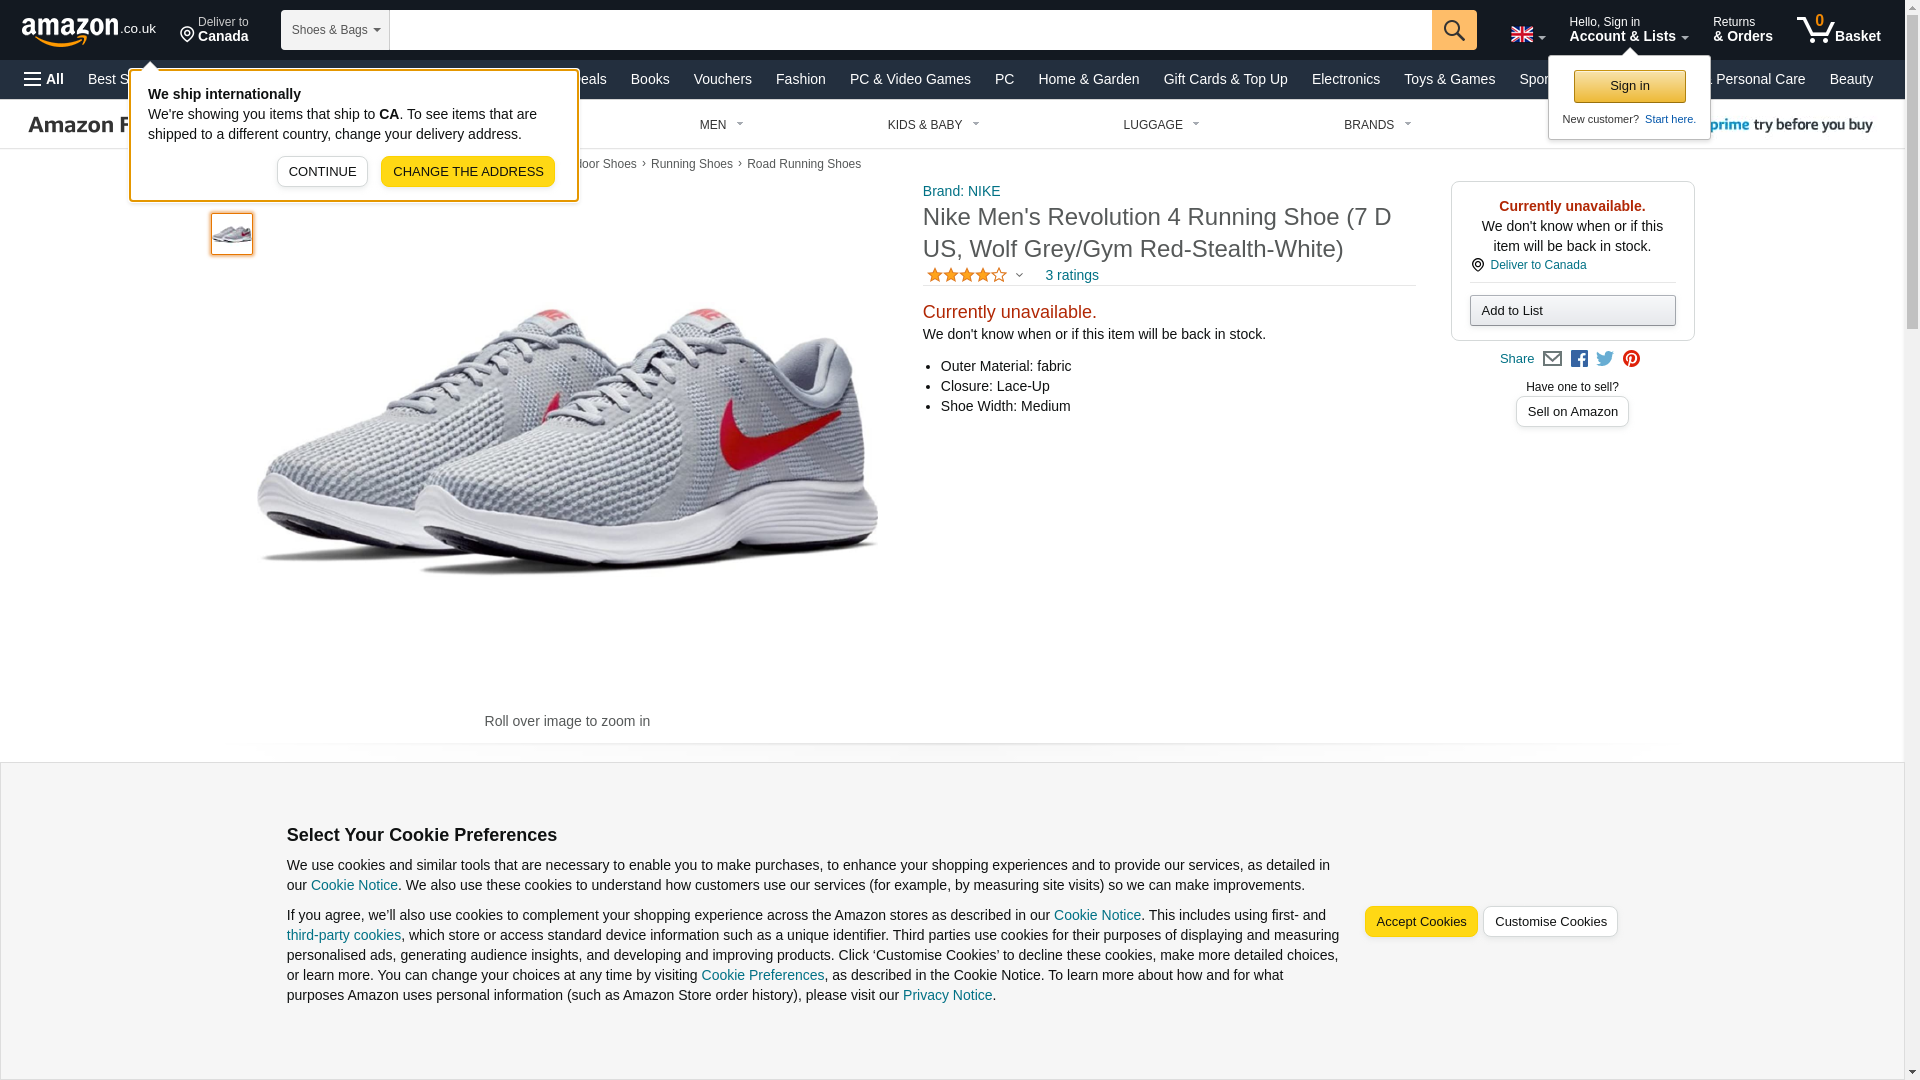The image size is (1920, 1080).
Task: Share via email envelope icon
Action: tap(1552, 359)
